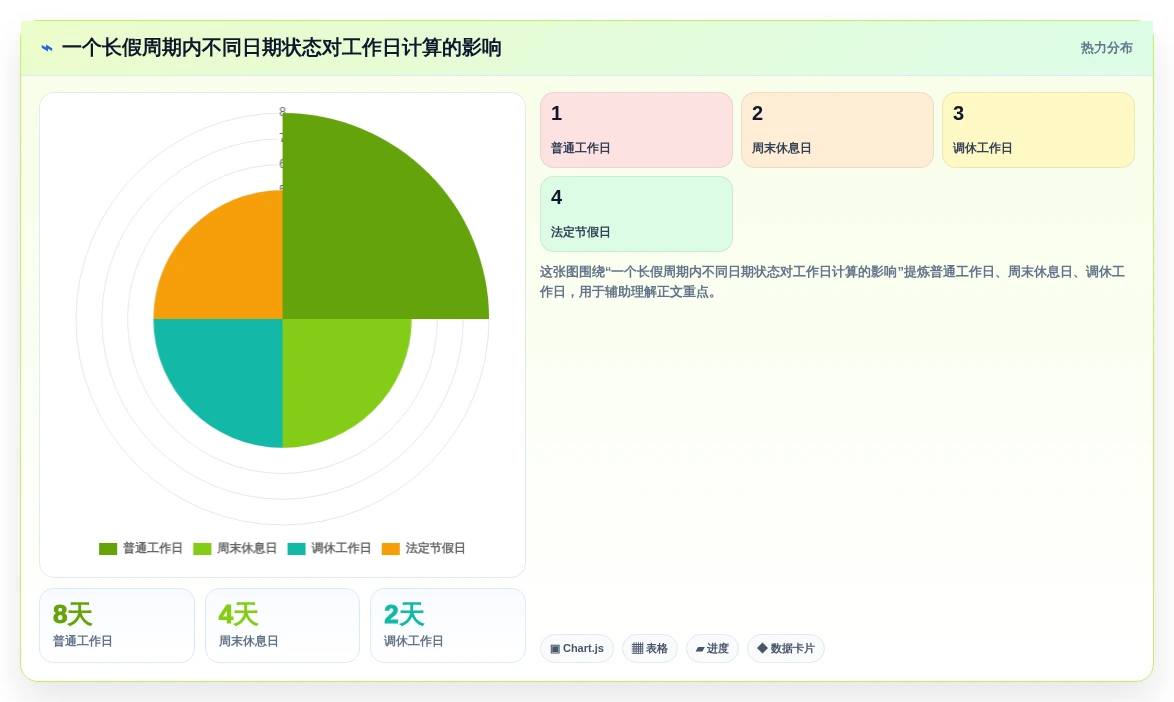Click the description paragraph starting 这张图围绕
Viewport: 1174px width, 702px height.
[x=833, y=281]
